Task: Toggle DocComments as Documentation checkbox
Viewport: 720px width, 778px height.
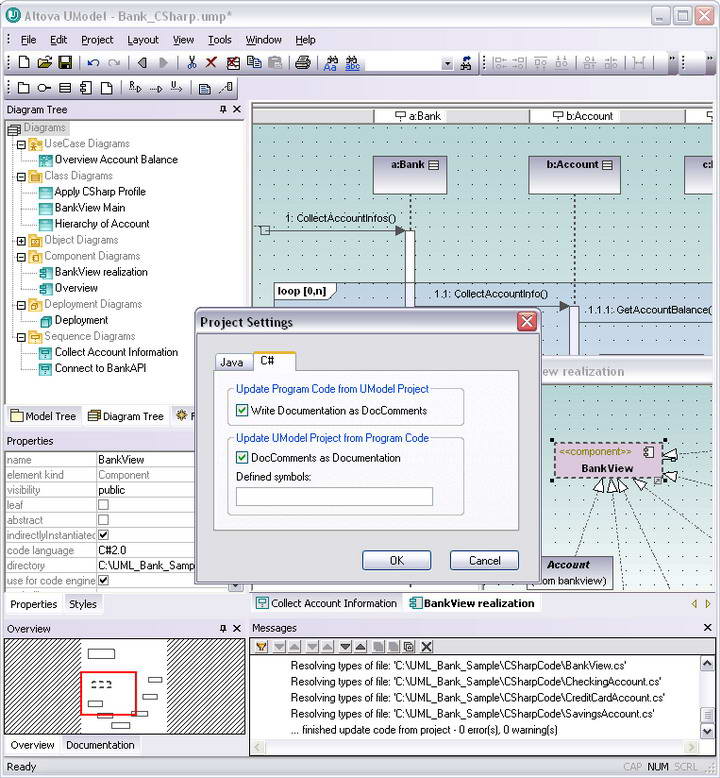Action: pos(242,457)
